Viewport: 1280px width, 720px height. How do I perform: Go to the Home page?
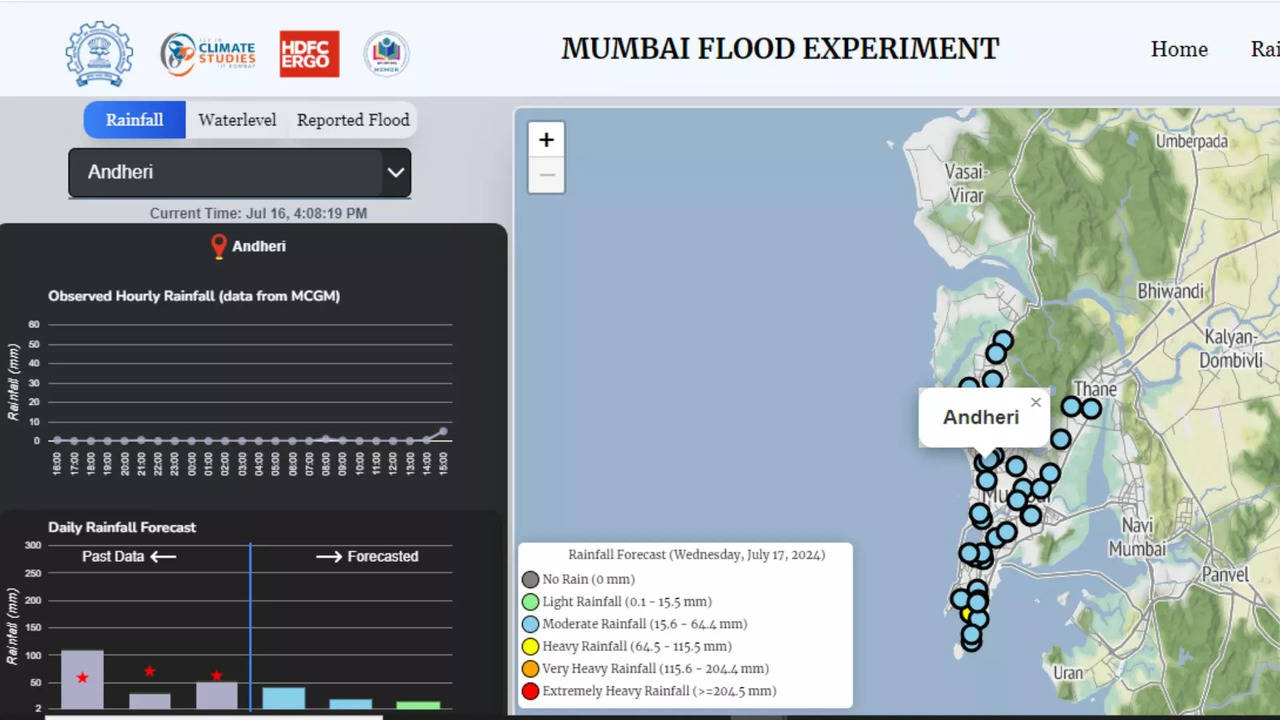1179,49
